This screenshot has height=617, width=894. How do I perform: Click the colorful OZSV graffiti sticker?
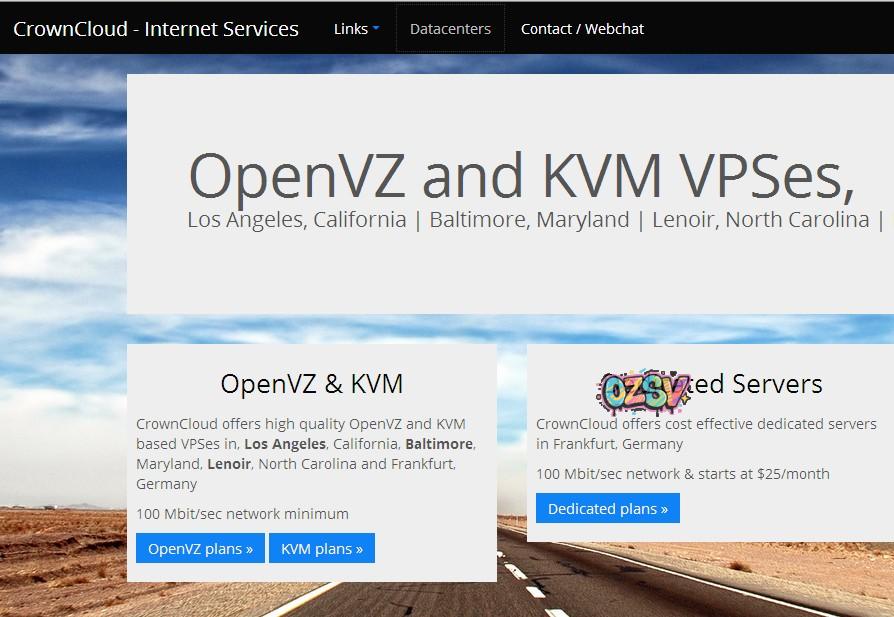[643, 391]
